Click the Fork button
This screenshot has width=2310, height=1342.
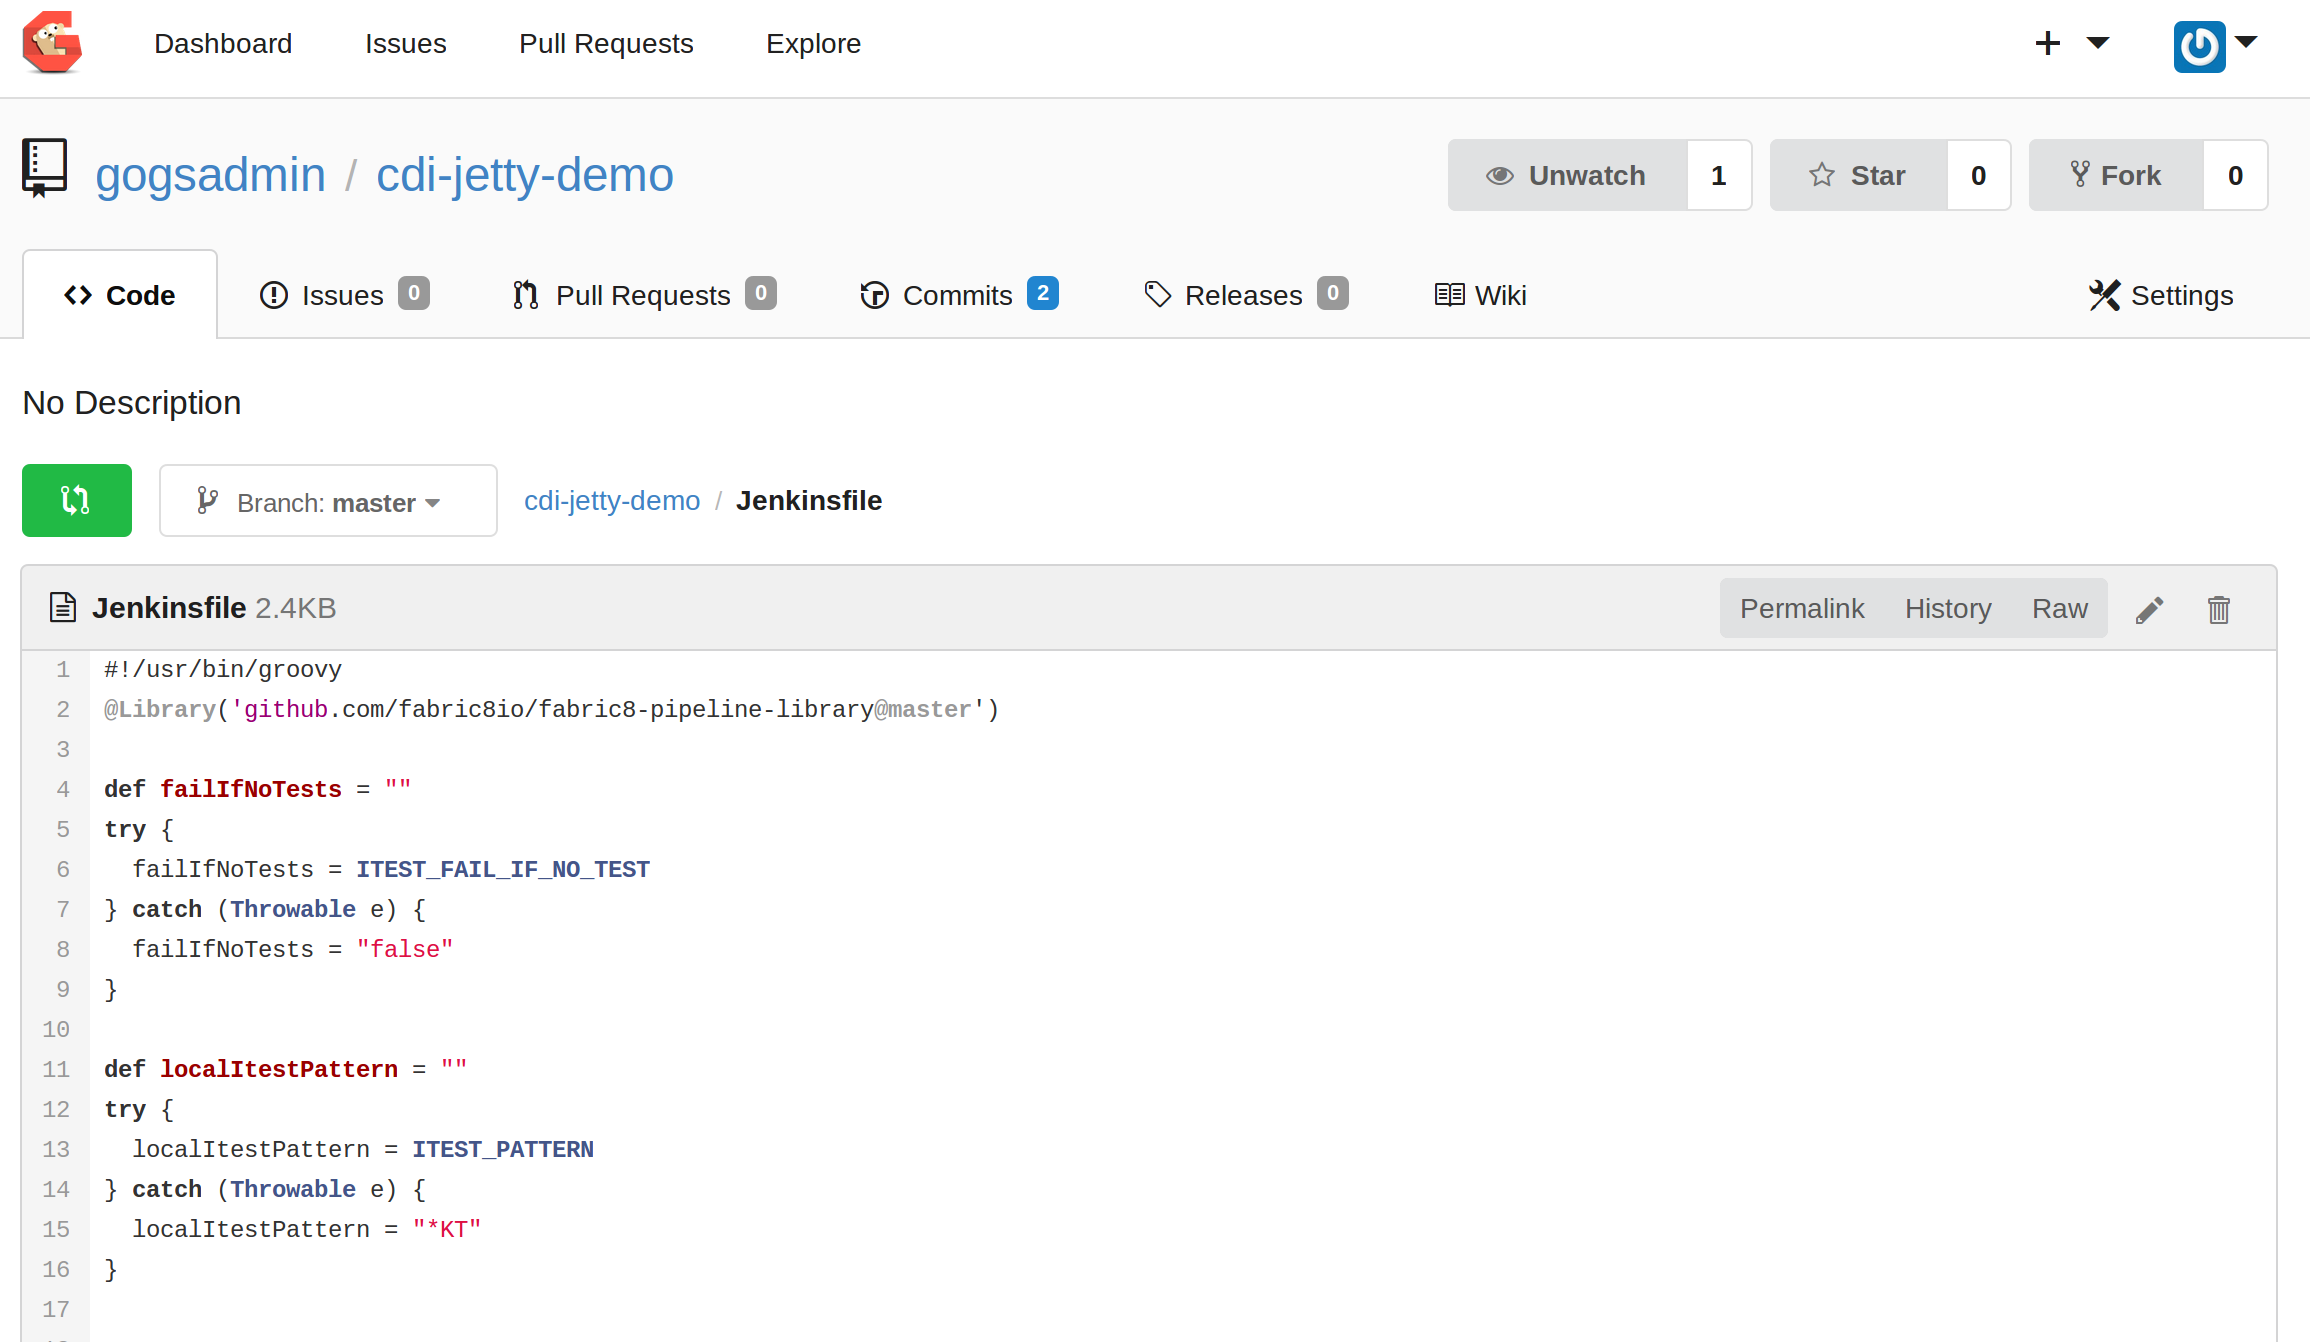click(2116, 176)
